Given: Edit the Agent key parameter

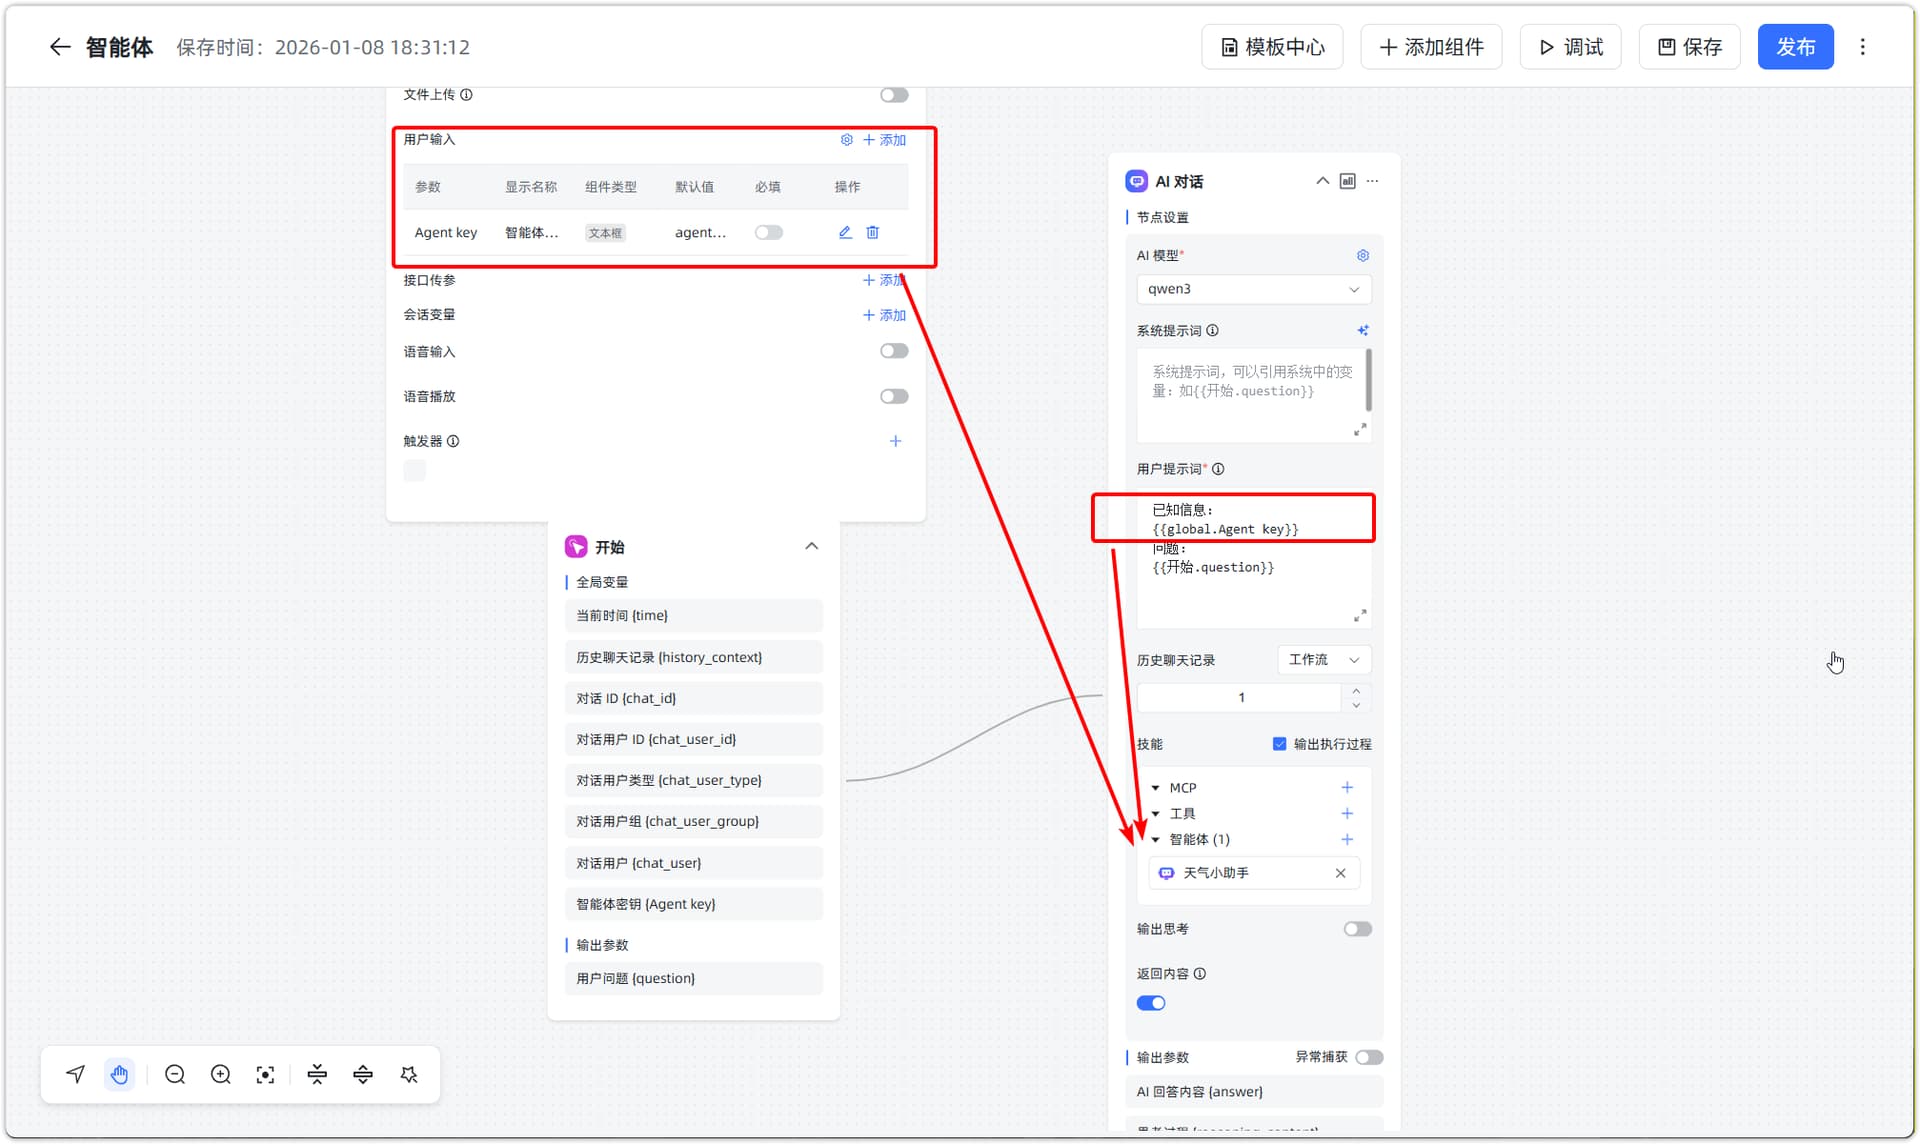Looking at the screenshot, I should [845, 232].
